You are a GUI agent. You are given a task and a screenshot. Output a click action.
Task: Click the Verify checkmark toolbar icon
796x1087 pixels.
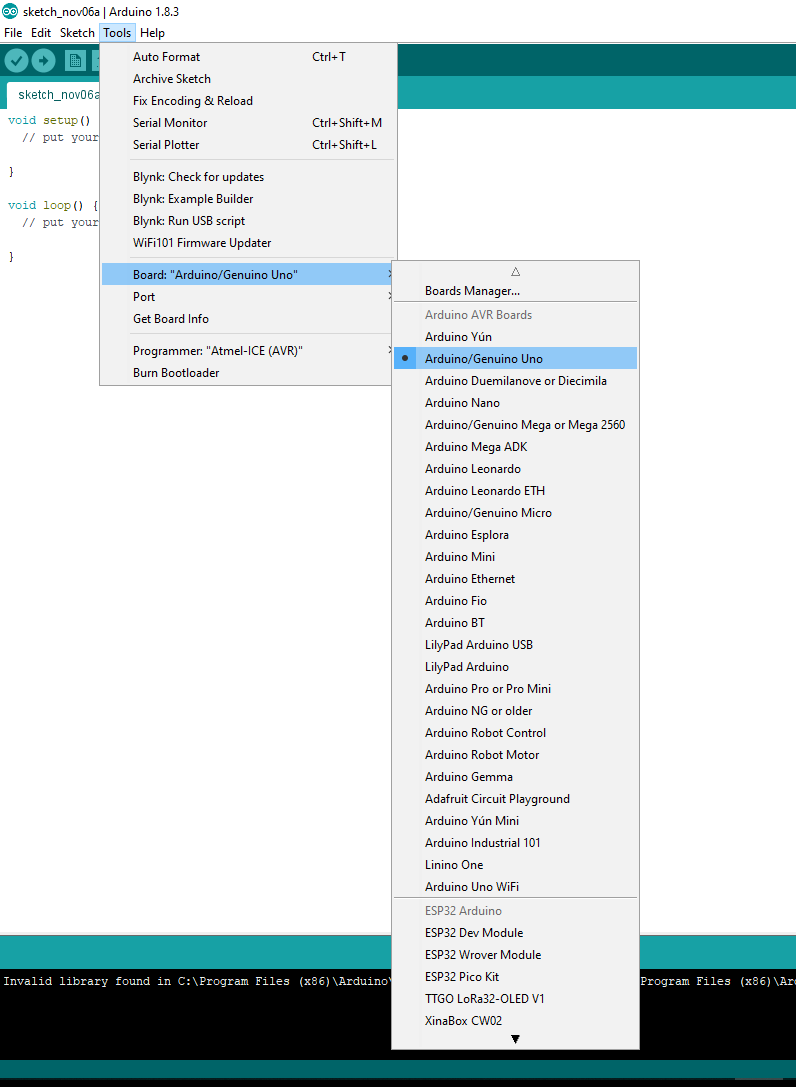[x=16, y=61]
